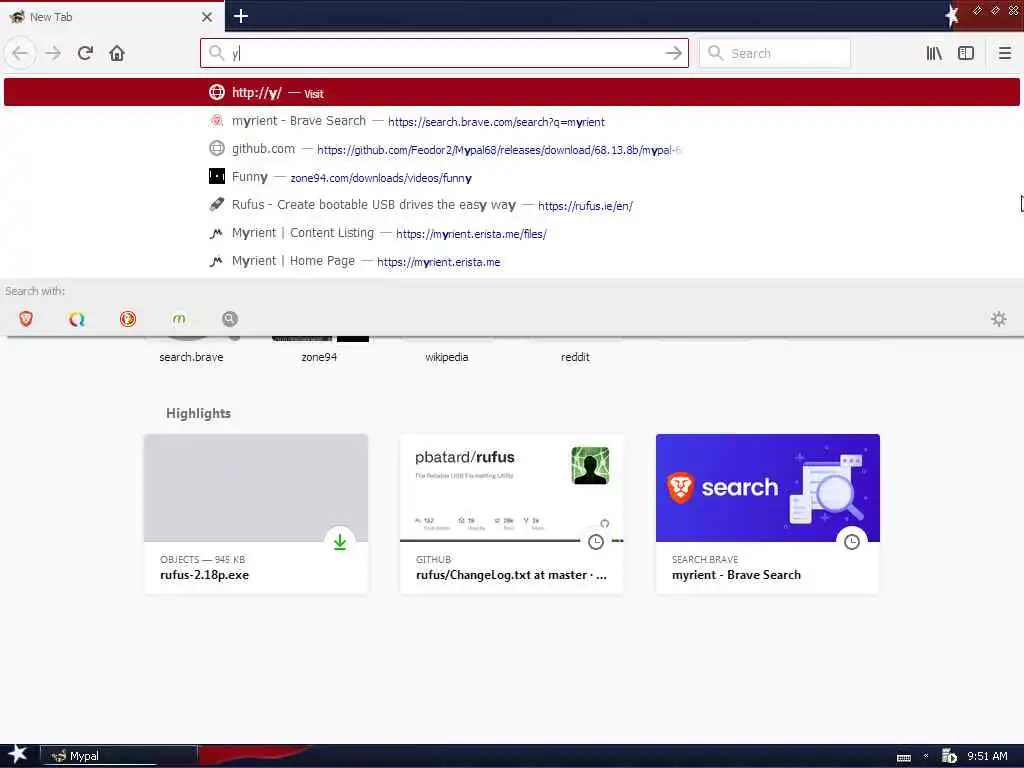Search with the green m engine icon

click(x=179, y=319)
